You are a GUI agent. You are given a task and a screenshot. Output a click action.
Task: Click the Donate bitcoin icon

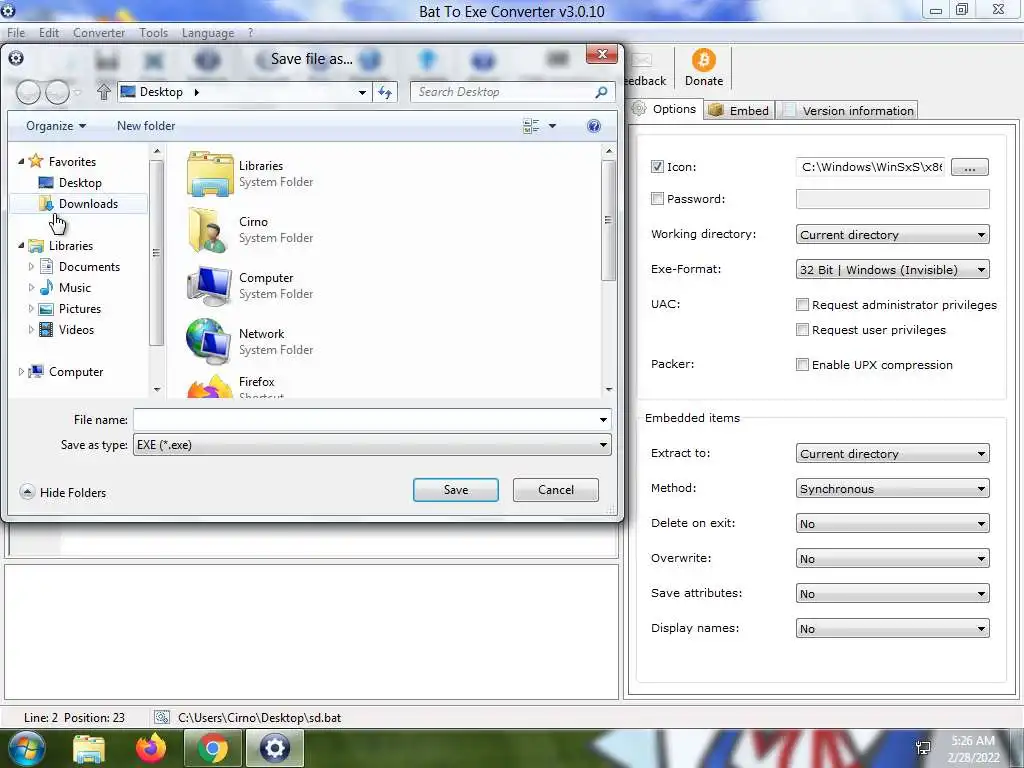(x=703, y=60)
